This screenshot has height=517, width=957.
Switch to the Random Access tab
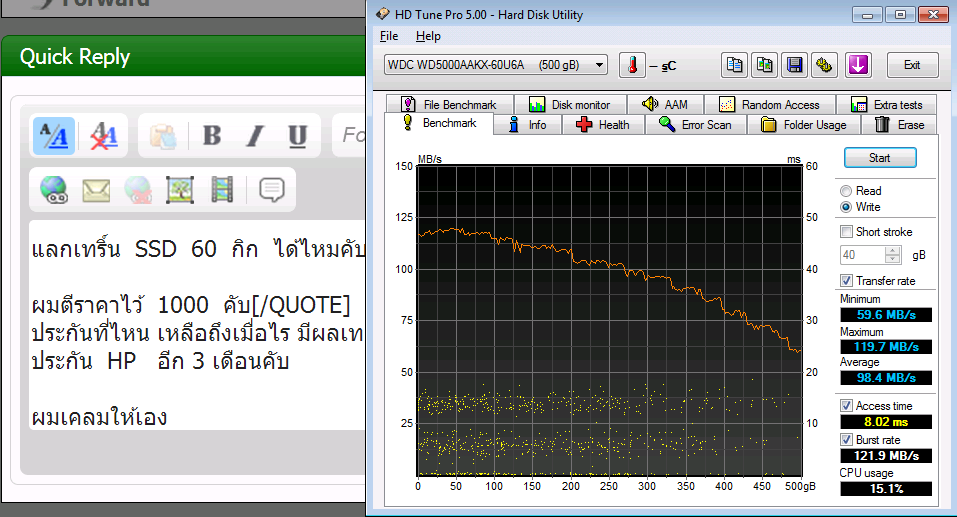pyautogui.click(x=770, y=104)
